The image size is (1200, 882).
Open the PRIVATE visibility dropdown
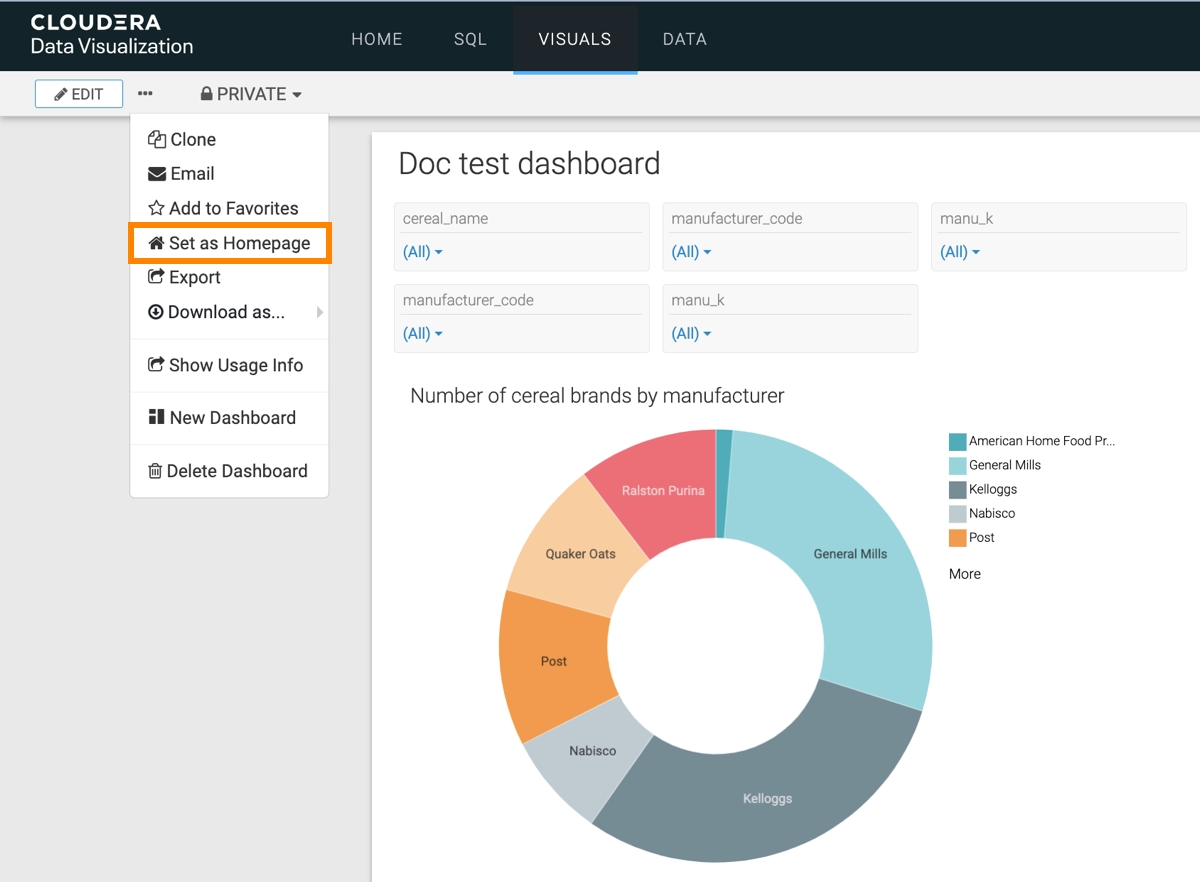tap(251, 94)
